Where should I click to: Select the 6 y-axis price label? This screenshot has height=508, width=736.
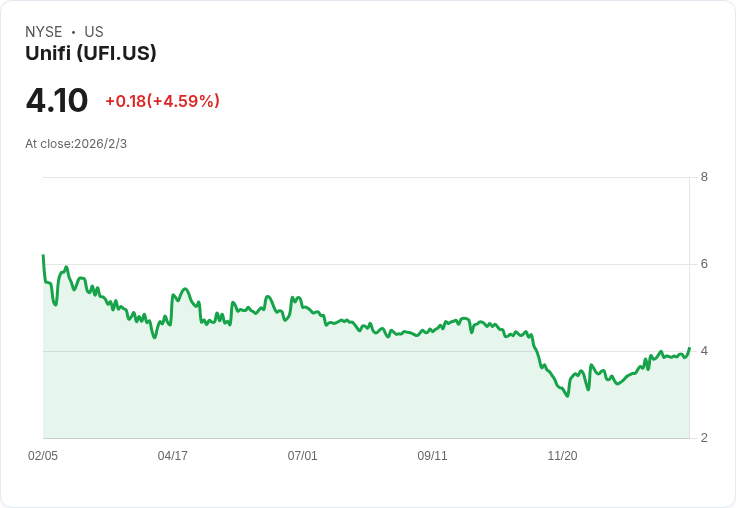coord(704,264)
